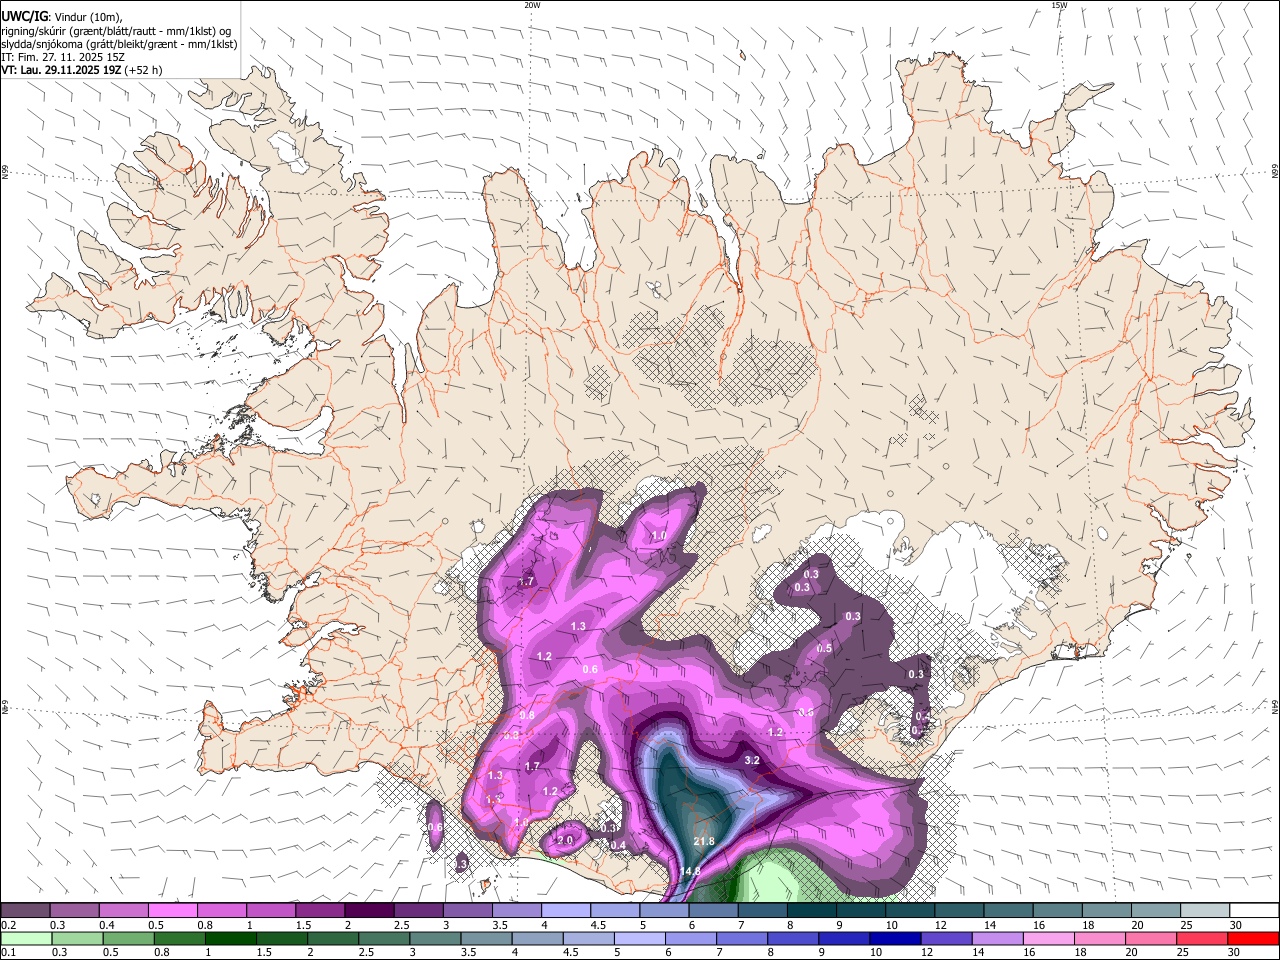Select lower legend swatch between 16 and 18
Image resolution: width=1280 pixels, height=960 pixels.
1047,938
